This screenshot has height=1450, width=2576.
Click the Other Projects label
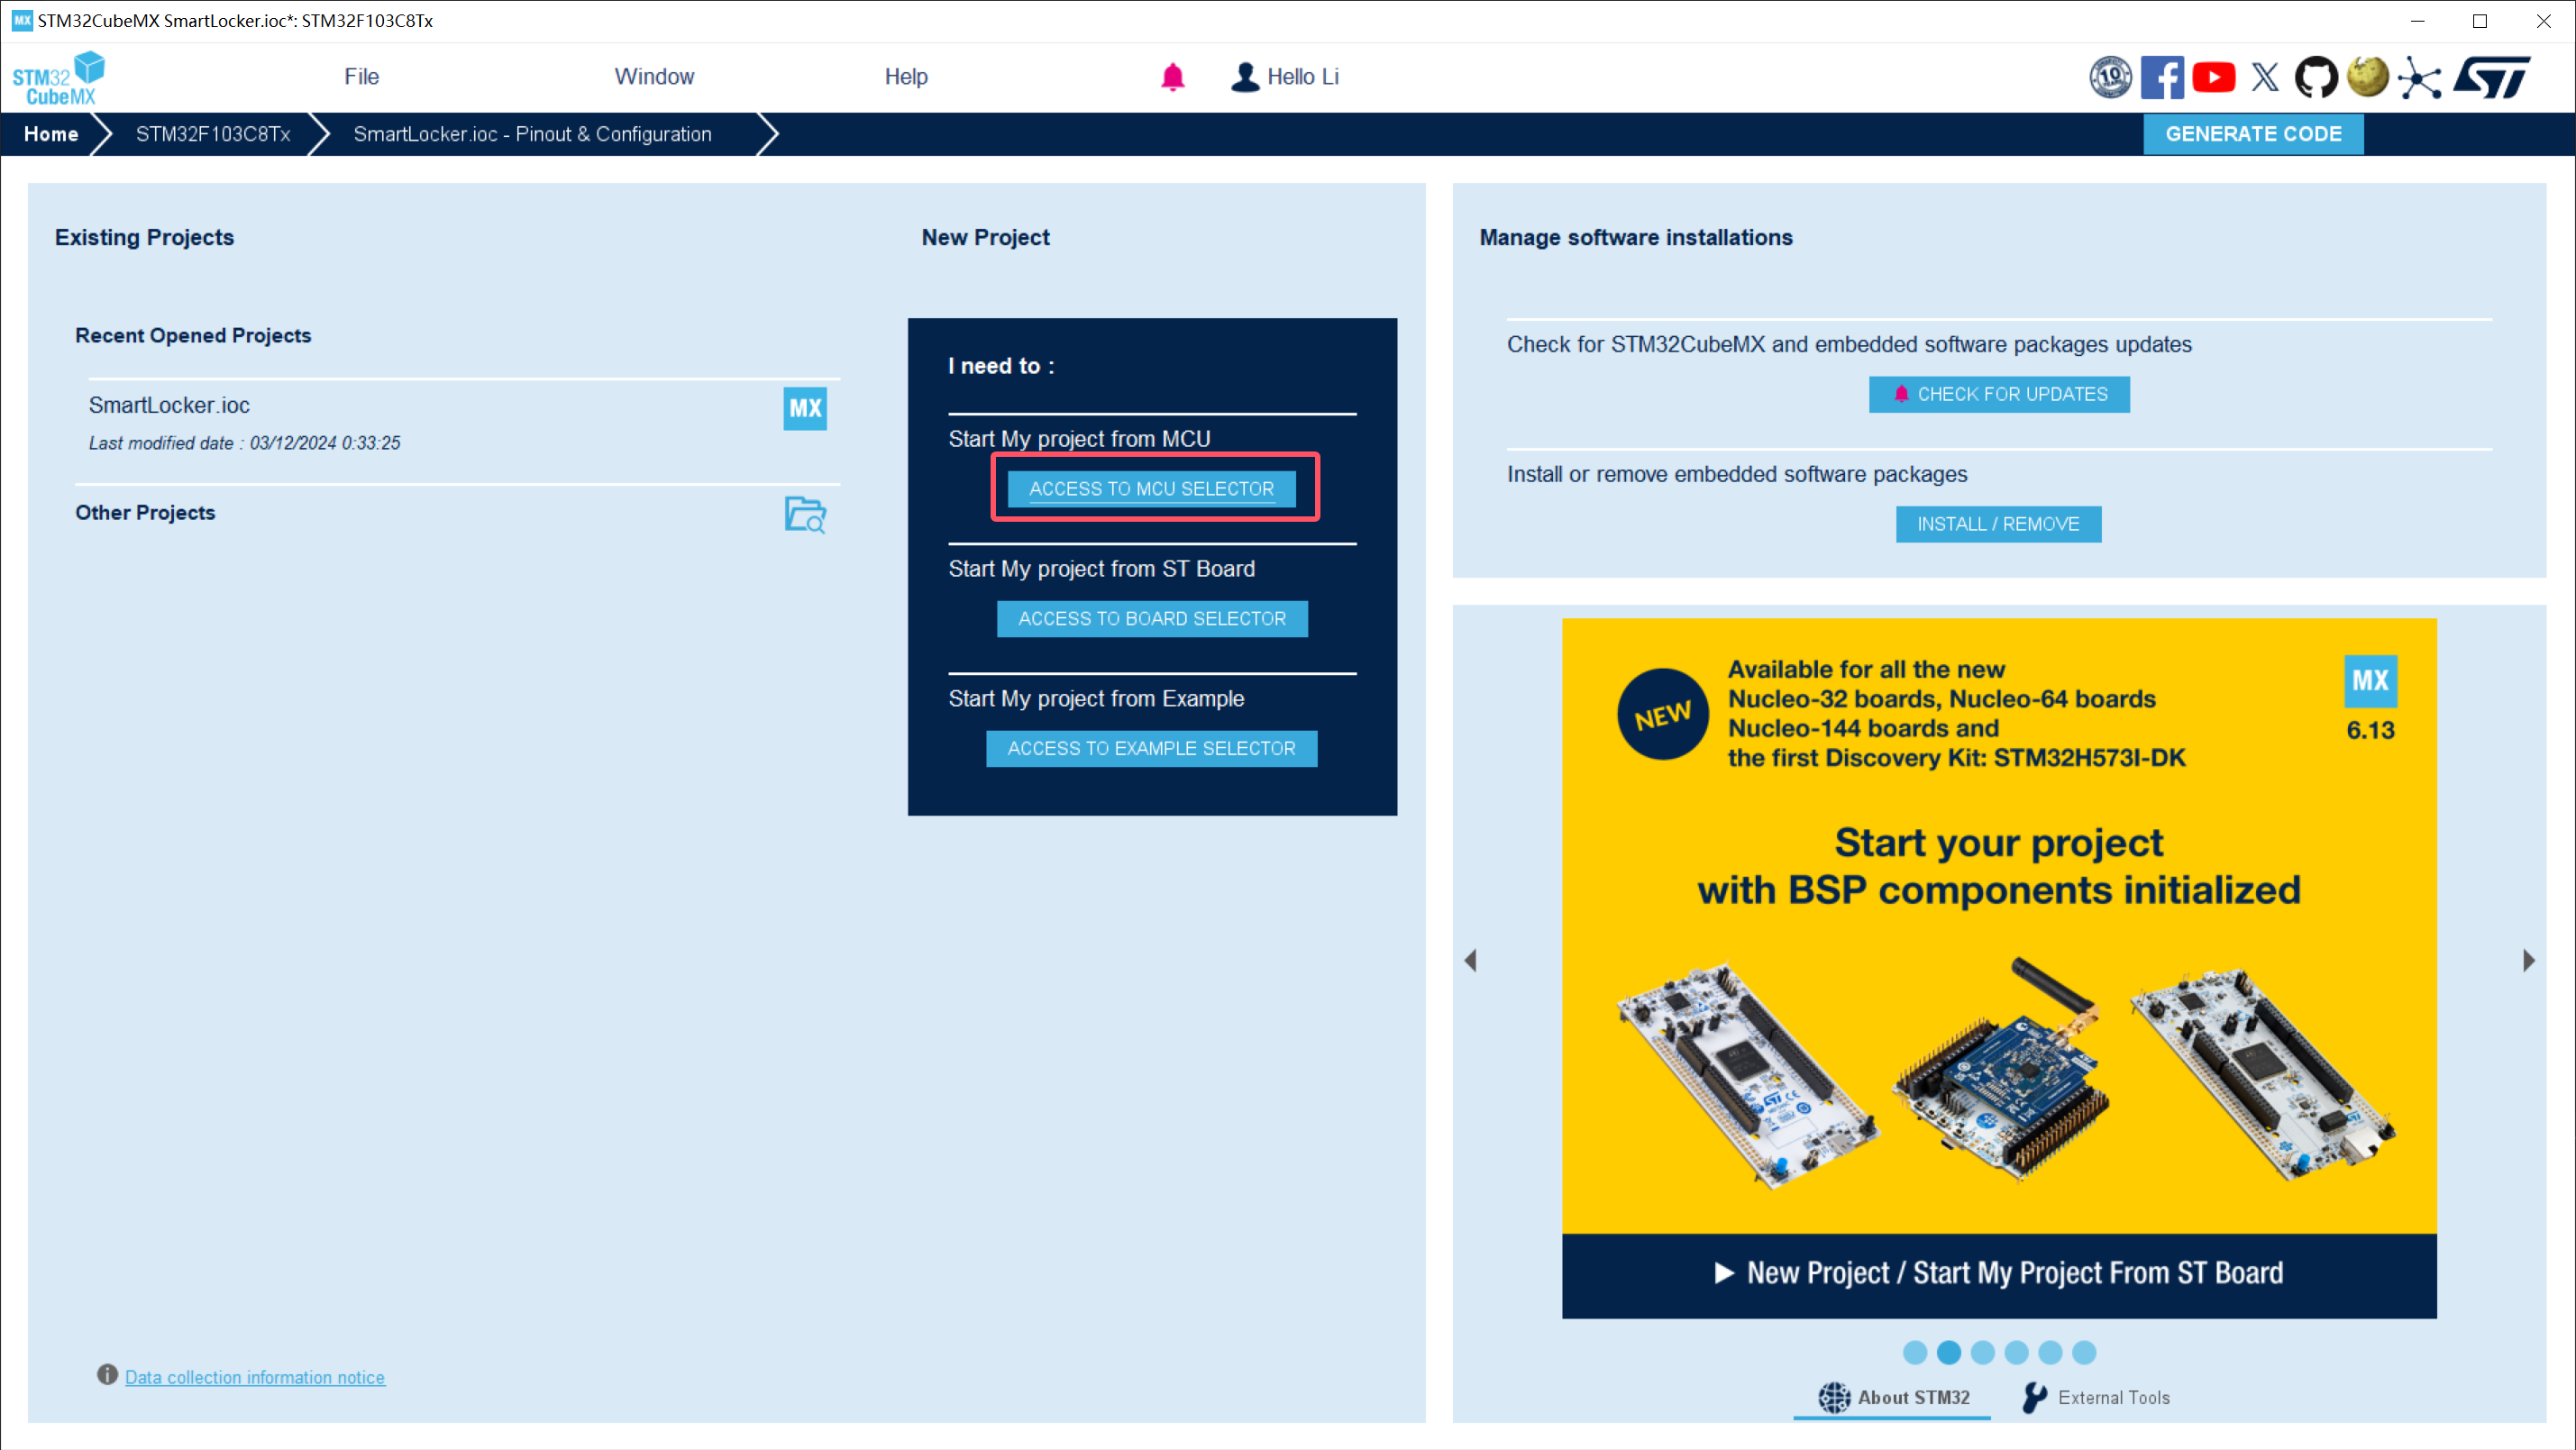(145, 513)
